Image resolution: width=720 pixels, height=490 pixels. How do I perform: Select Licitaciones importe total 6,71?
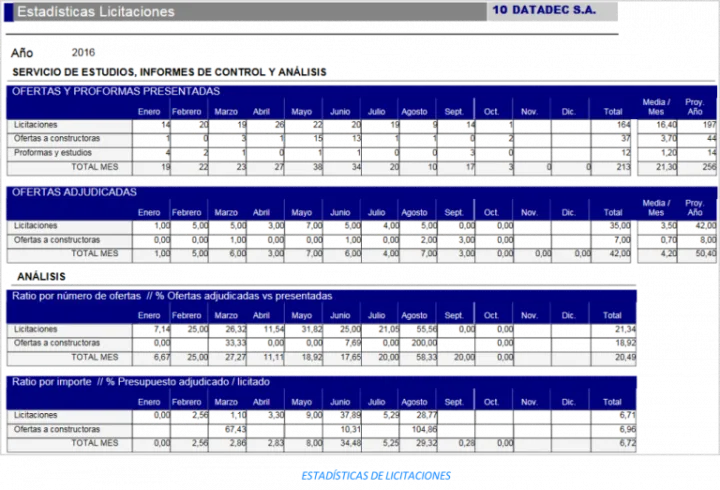pyautogui.click(x=628, y=415)
